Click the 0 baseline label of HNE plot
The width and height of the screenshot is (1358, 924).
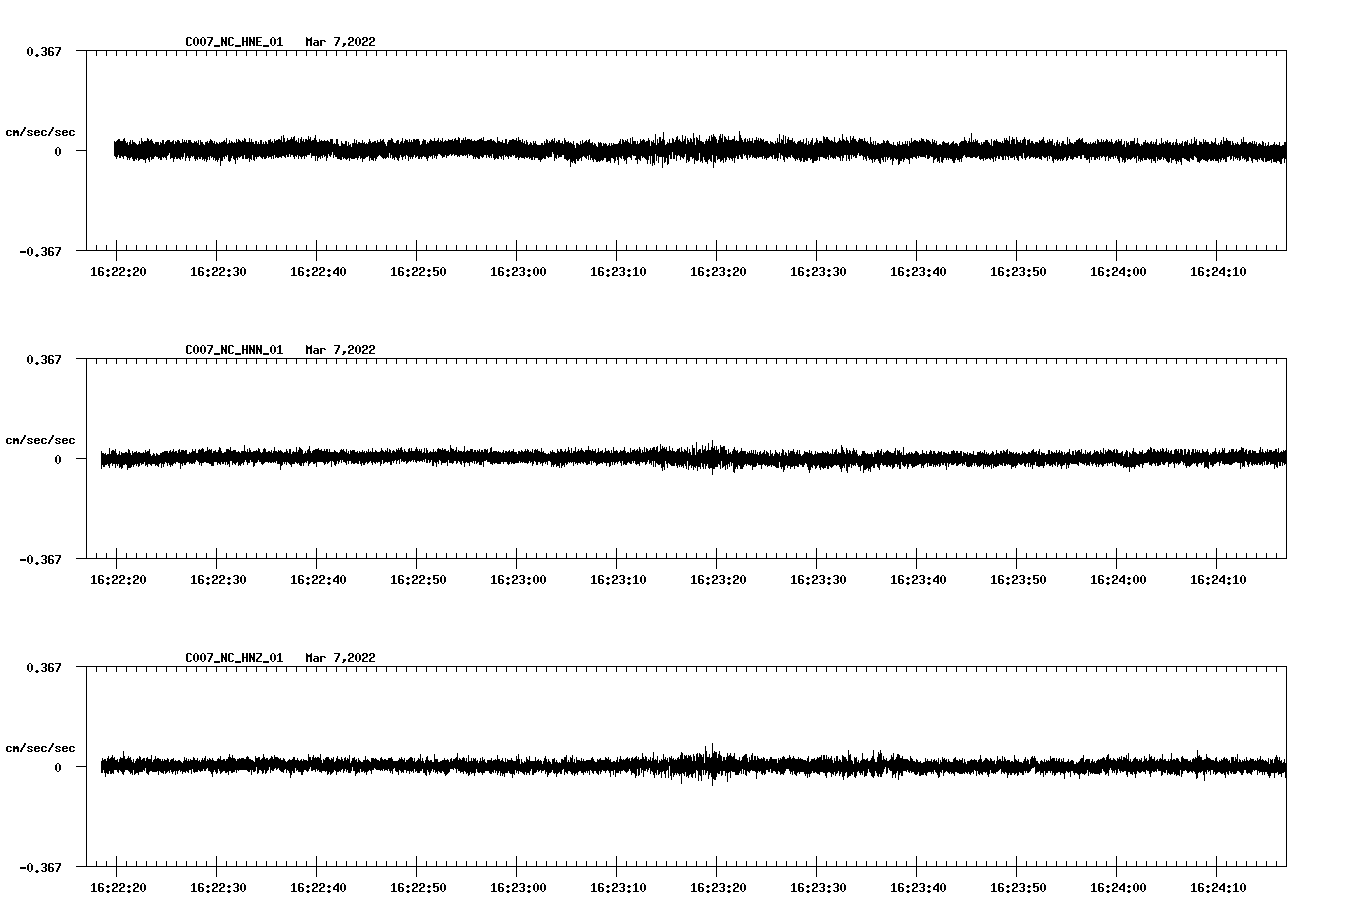58,151
